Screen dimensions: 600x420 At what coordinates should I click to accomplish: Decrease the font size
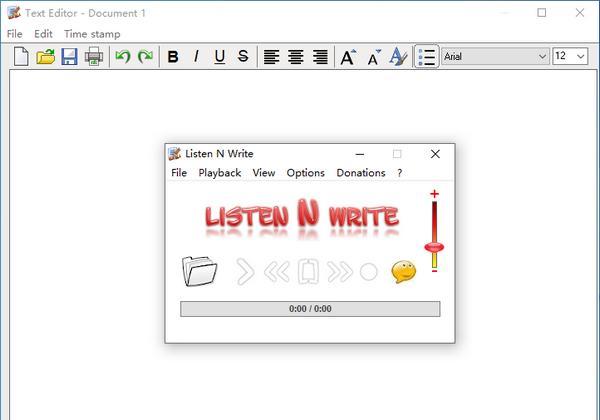click(x=374, y=57)
